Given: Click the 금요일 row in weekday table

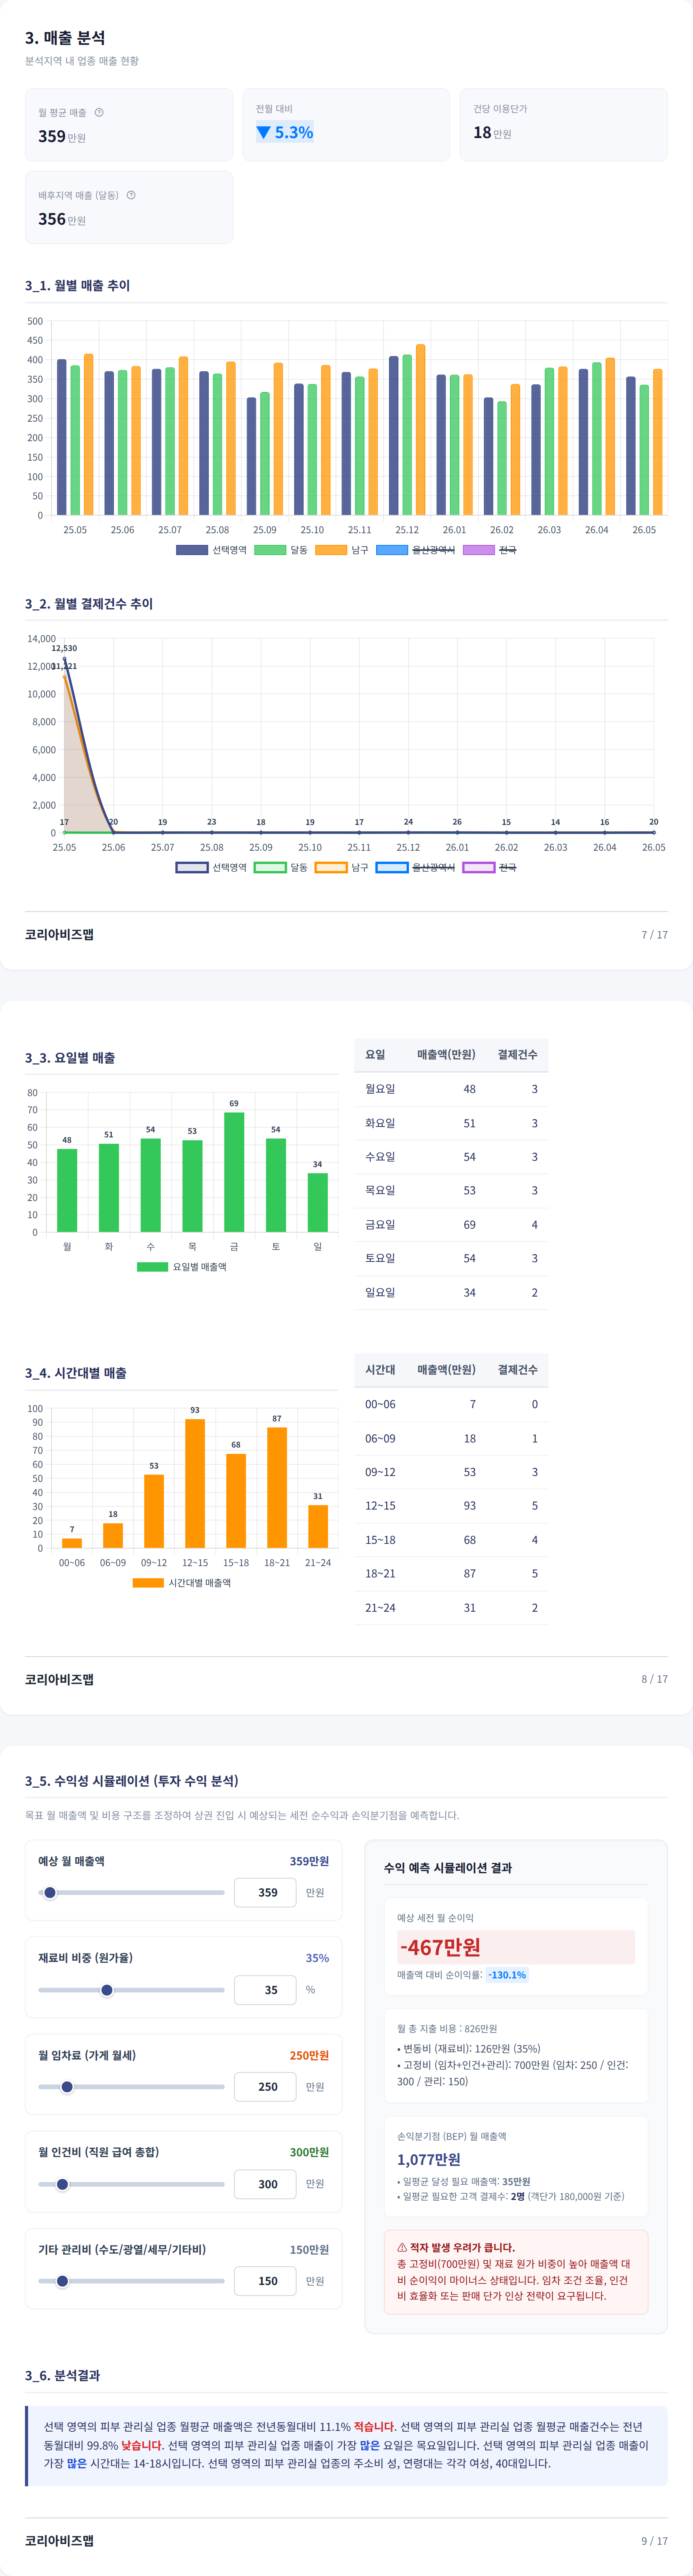Looking at the screenshot, I should (451, 1224).
